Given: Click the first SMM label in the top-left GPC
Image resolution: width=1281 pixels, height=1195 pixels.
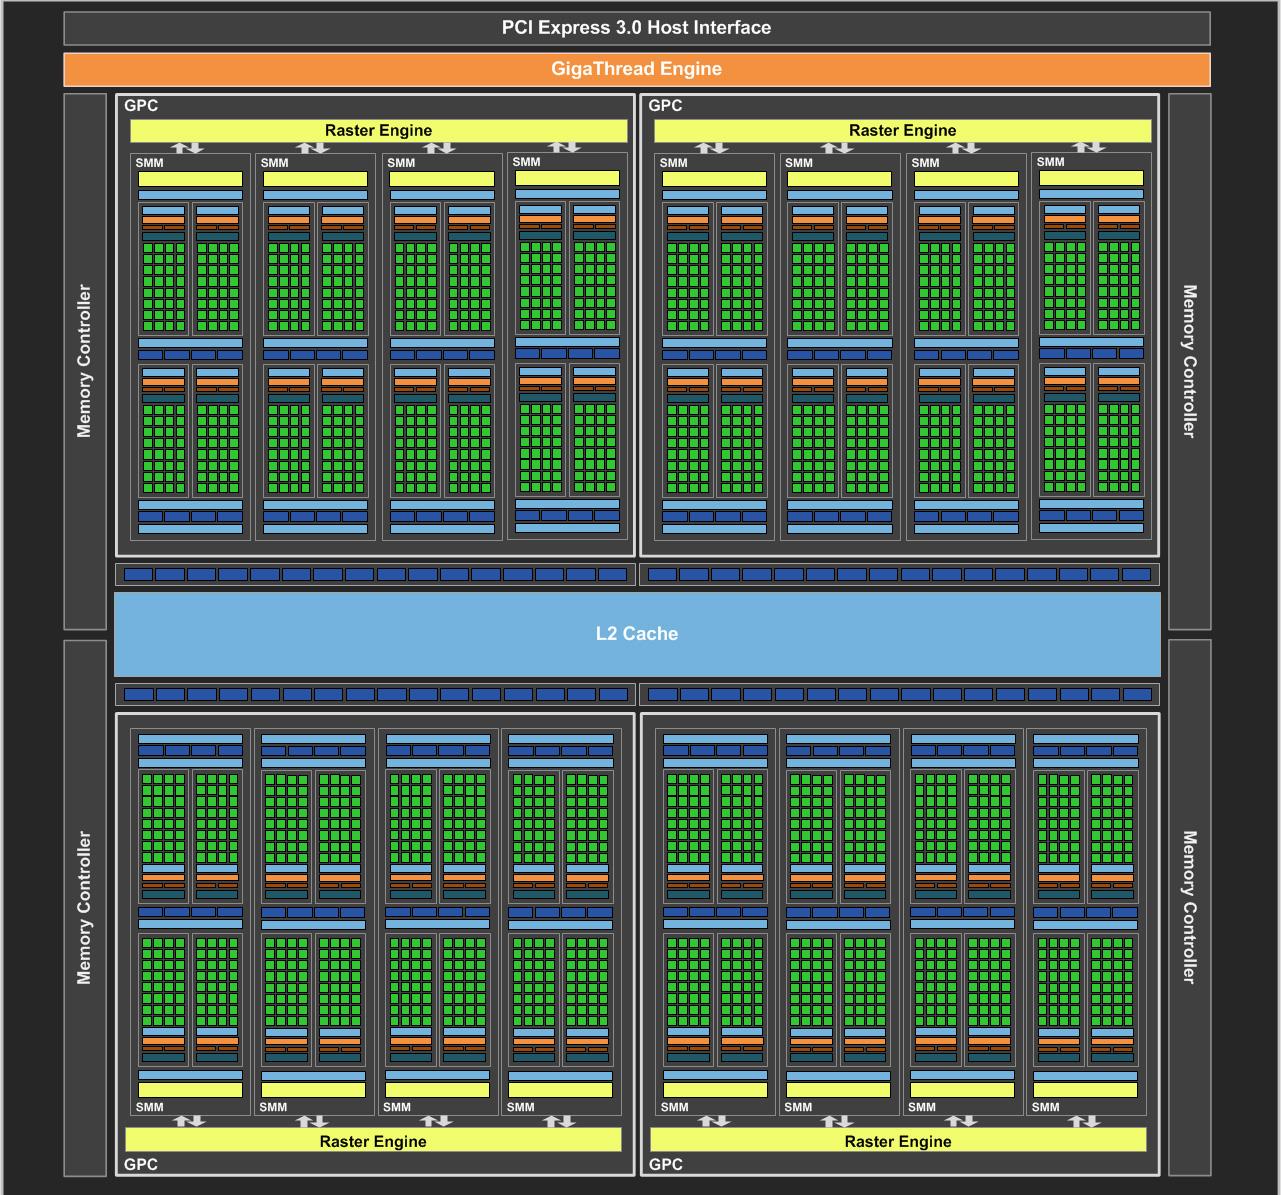Looking at the screenshot, I should (149, 163).
